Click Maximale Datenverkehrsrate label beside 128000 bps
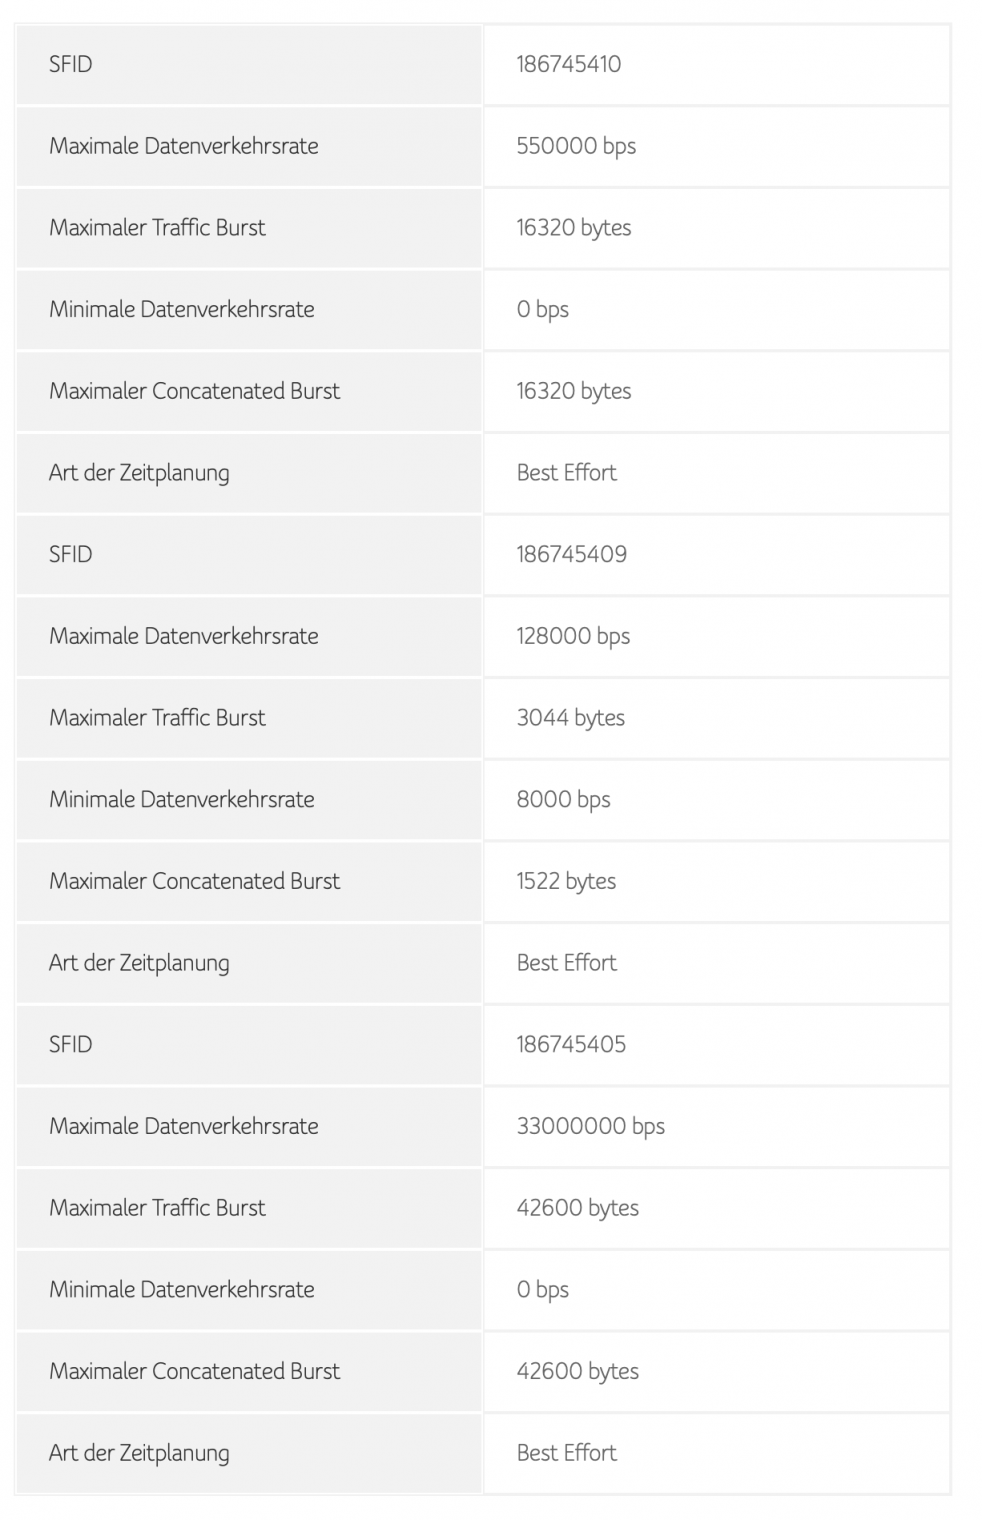Viewport: 982px width, 1520px height. 183,636
